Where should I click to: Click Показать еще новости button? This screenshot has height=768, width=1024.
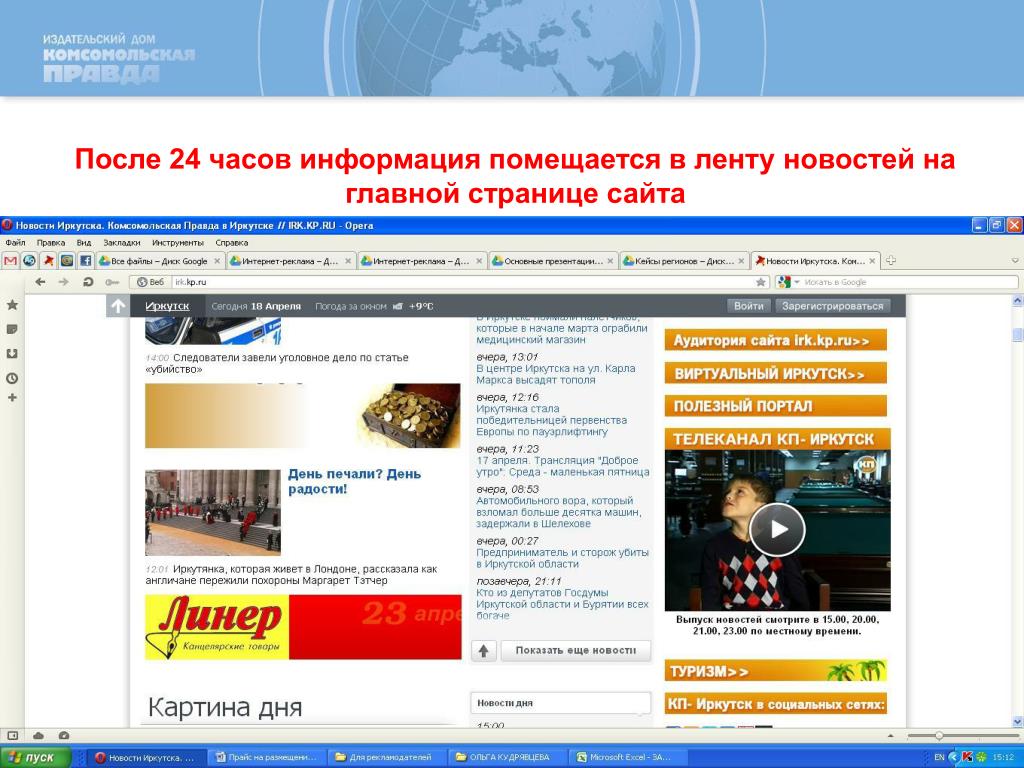point(575,650)
